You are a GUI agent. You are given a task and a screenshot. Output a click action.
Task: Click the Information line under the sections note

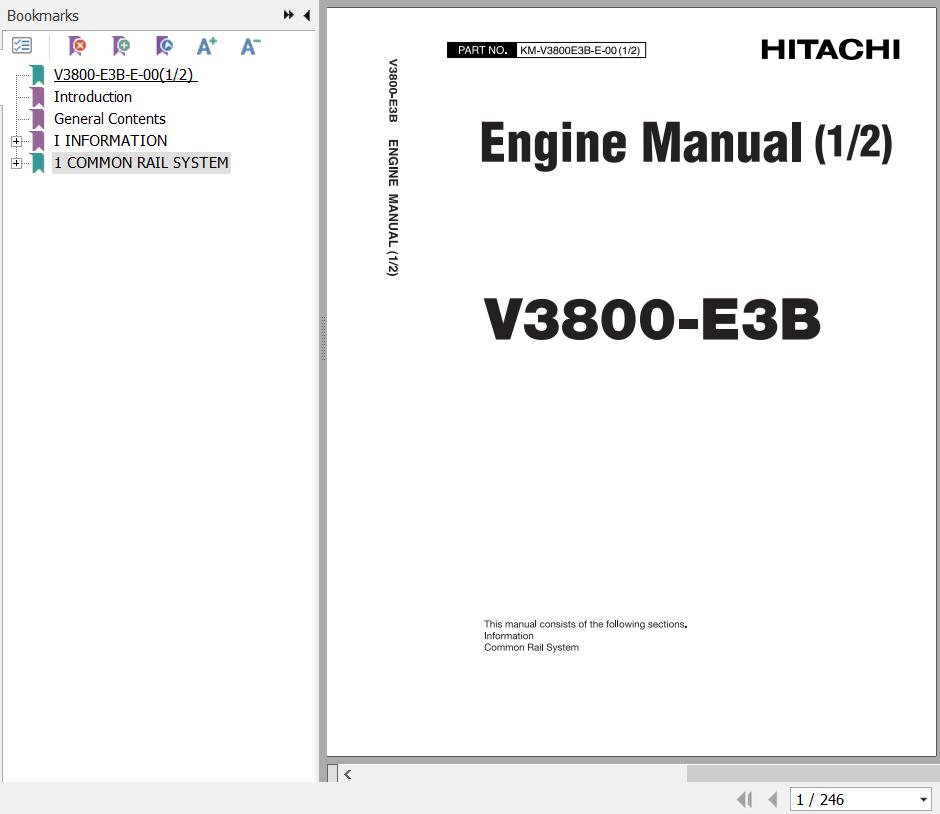click(508, 636)
